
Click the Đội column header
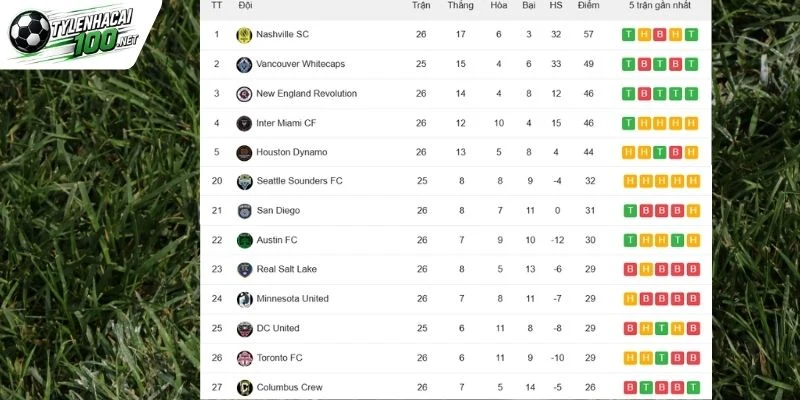click(245, 6)
